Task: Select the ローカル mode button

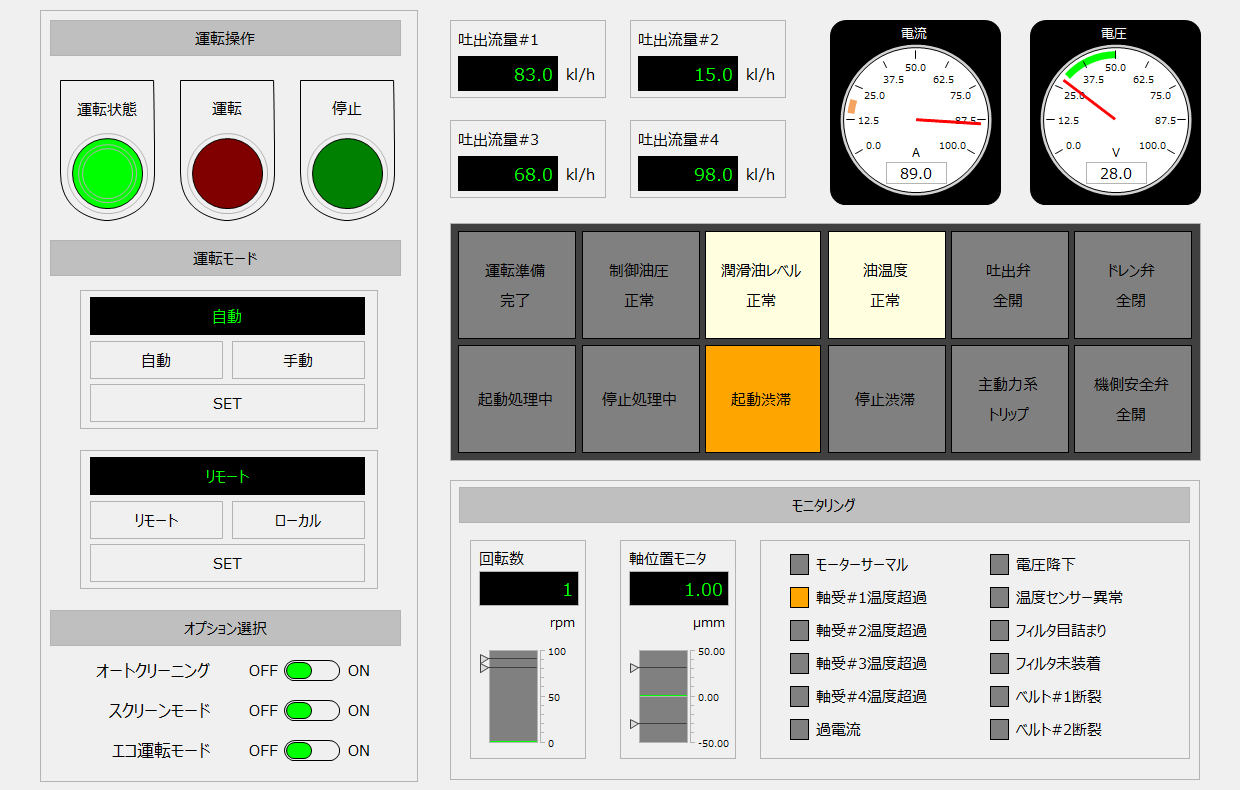Action: click(298, 520)
